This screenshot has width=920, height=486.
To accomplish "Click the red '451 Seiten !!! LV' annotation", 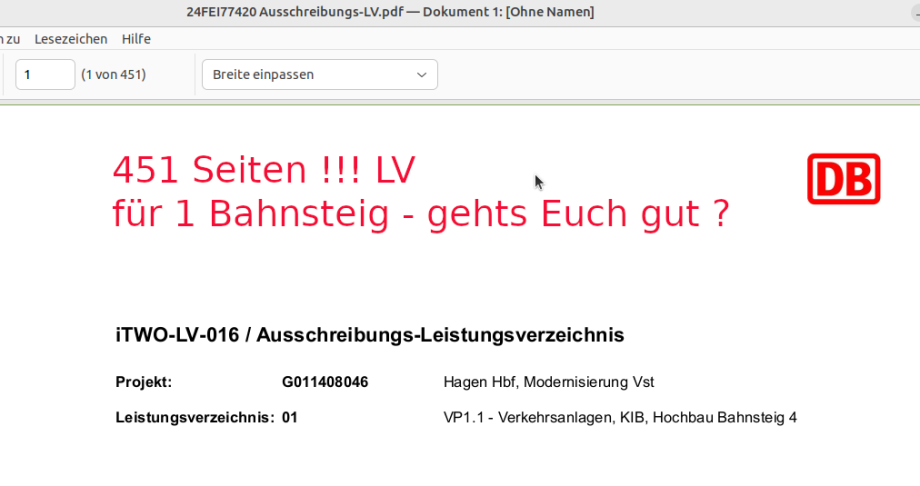I will [263, 171].
